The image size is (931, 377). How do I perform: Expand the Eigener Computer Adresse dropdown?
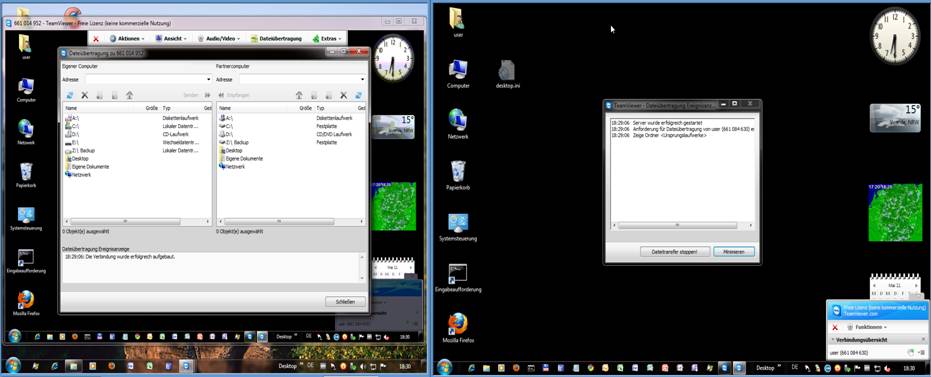pos(208,80)
